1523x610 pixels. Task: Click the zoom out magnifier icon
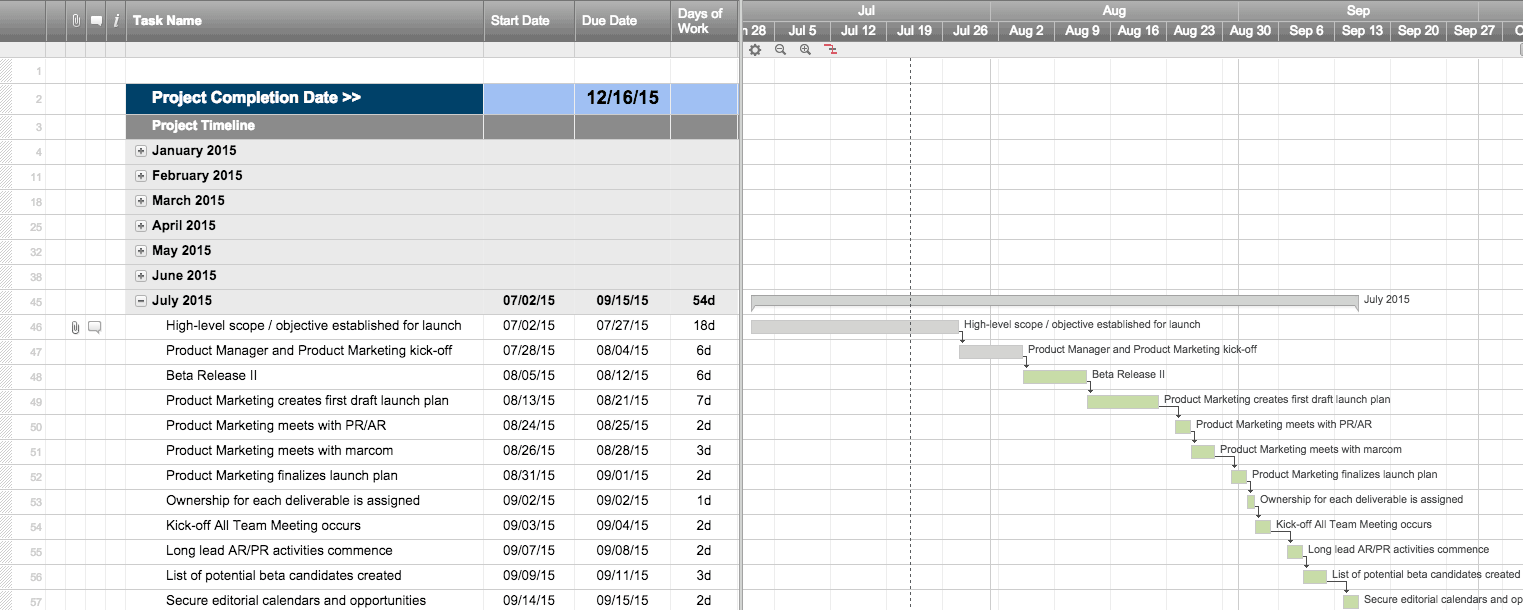pyautogui.click(x=781, y=50)
